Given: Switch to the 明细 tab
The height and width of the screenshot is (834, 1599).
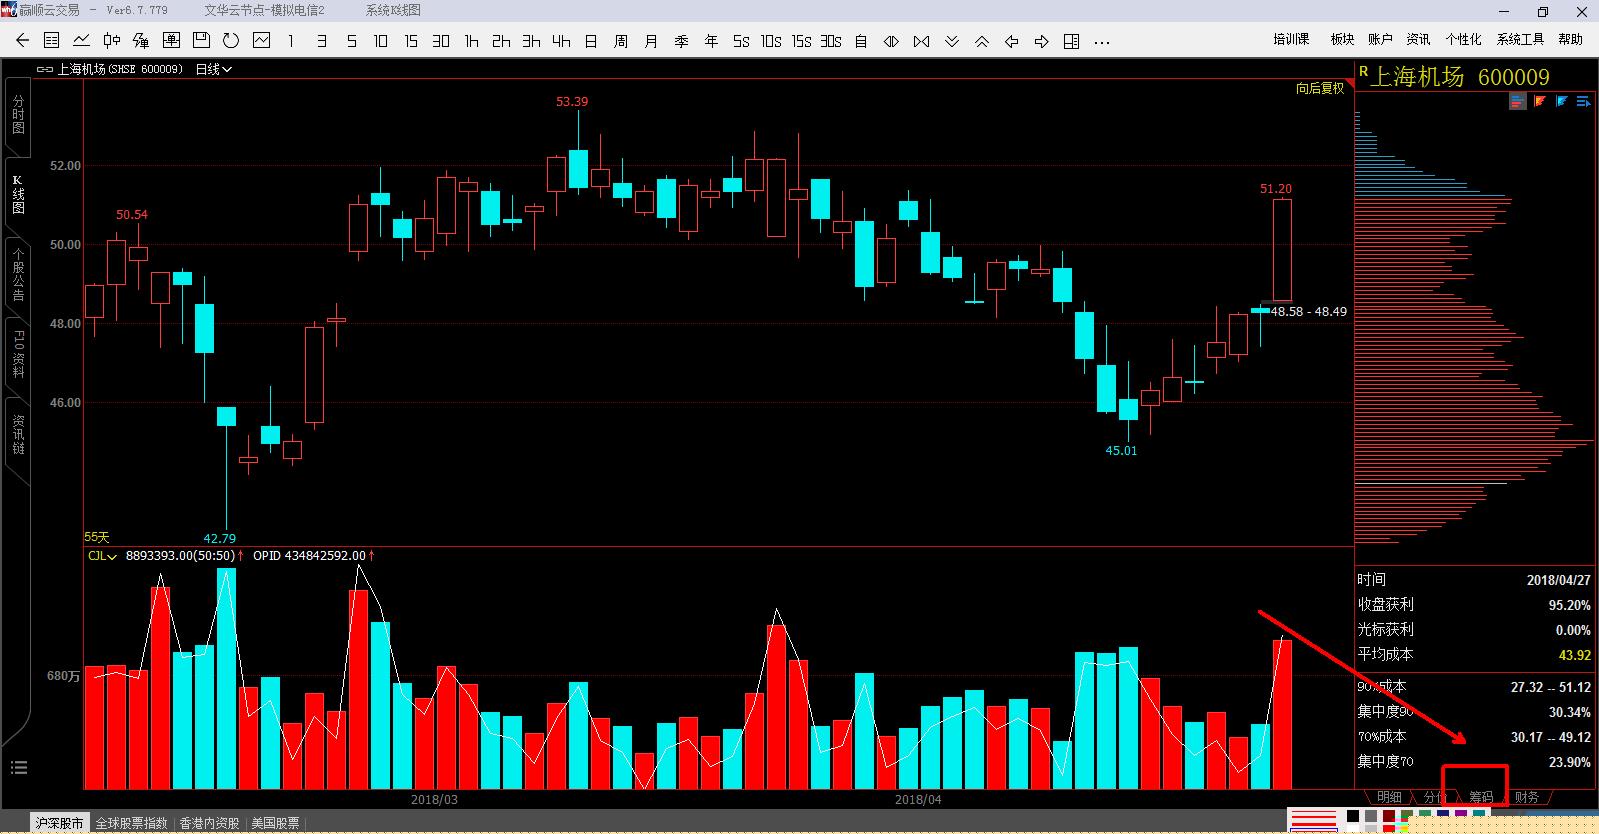Looking at the screenshot, I should point(1389,797).
